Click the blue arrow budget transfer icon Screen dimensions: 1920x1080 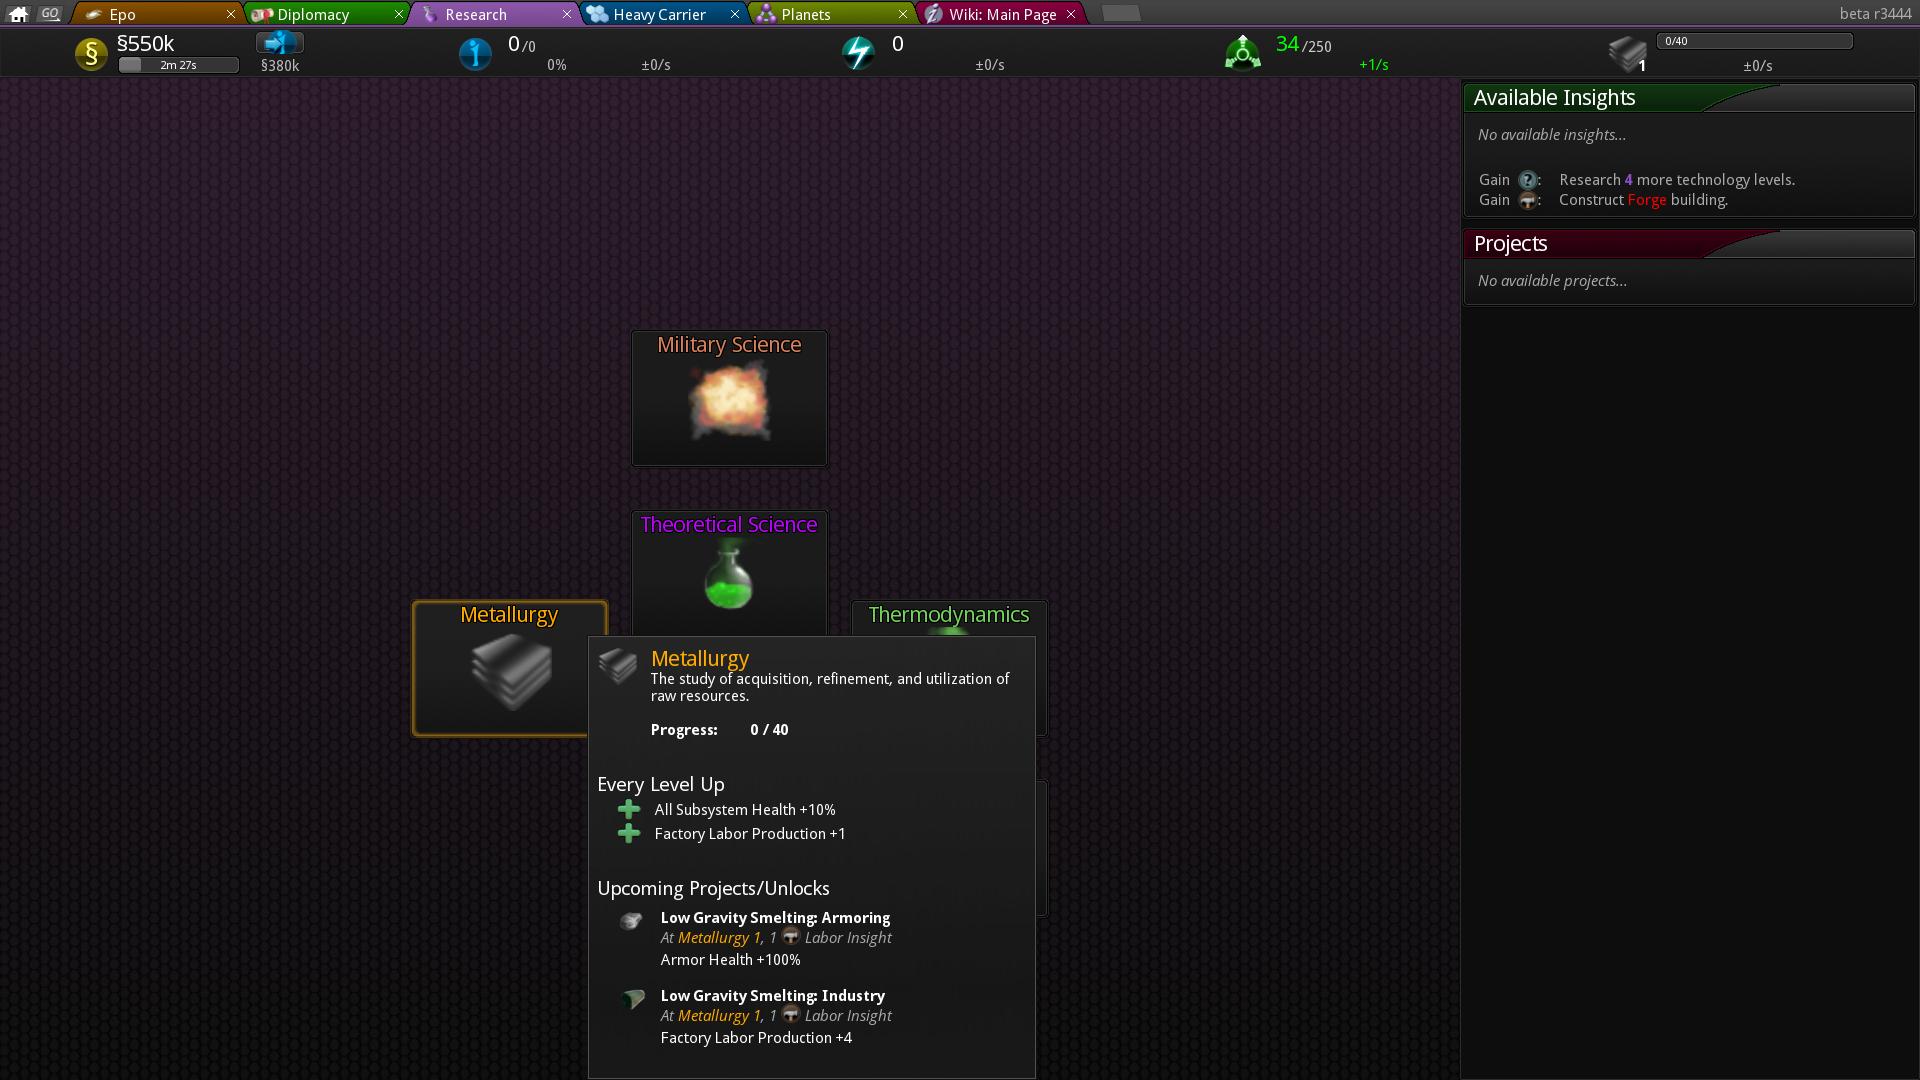click(279, 43)
